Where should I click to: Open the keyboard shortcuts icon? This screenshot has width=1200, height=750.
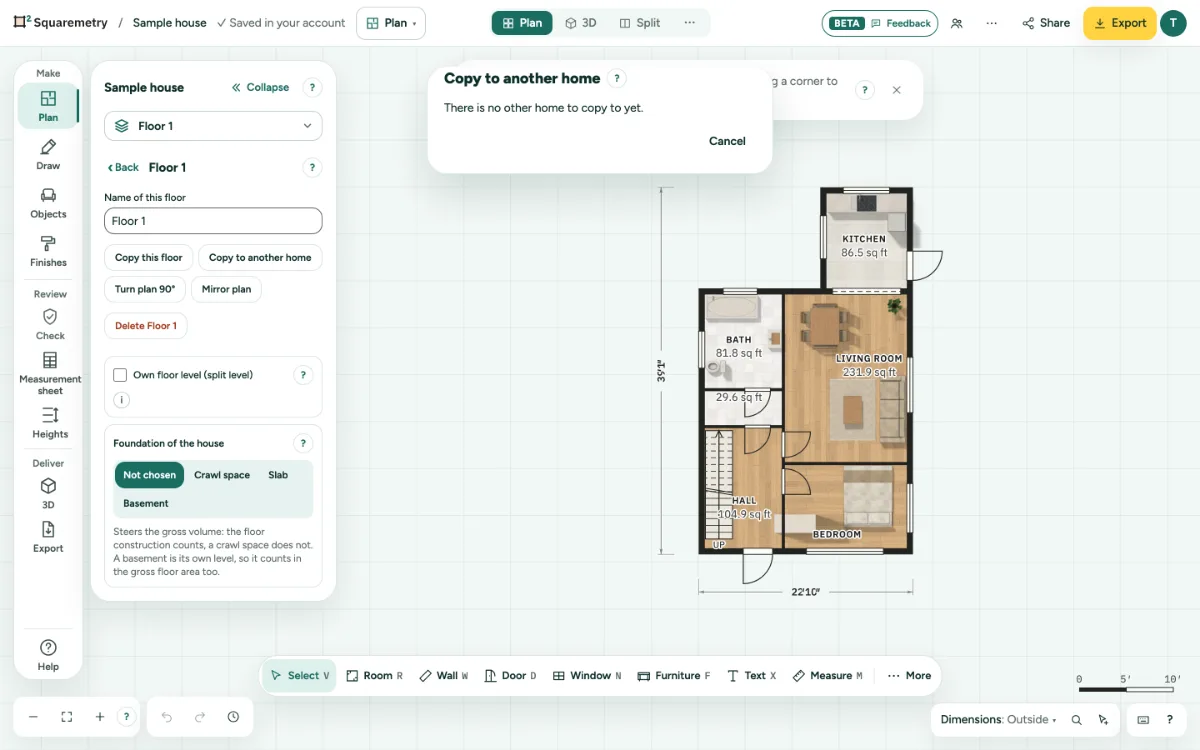[x=1143, y=720]
